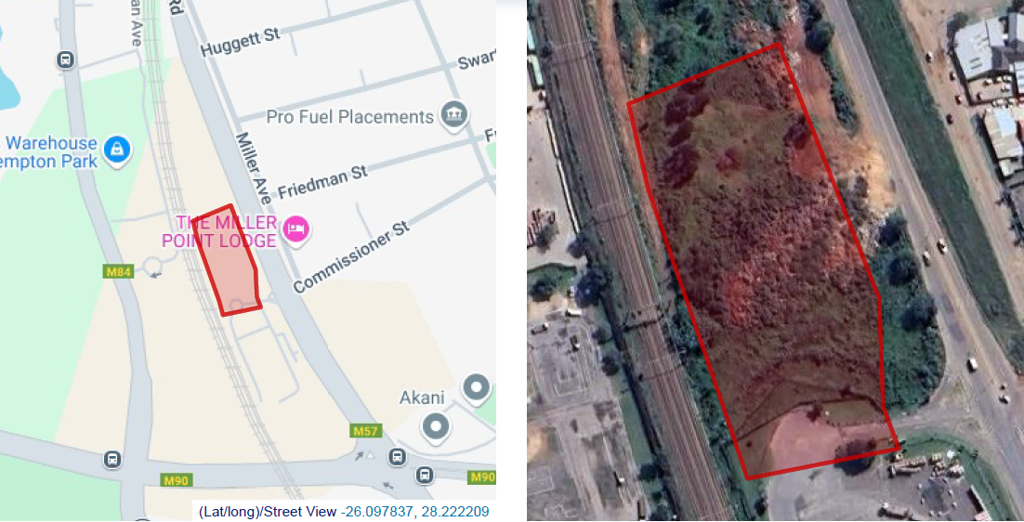Click the (Lat/long)/Street View label
1024x522 pixels.
pos(267,512)
